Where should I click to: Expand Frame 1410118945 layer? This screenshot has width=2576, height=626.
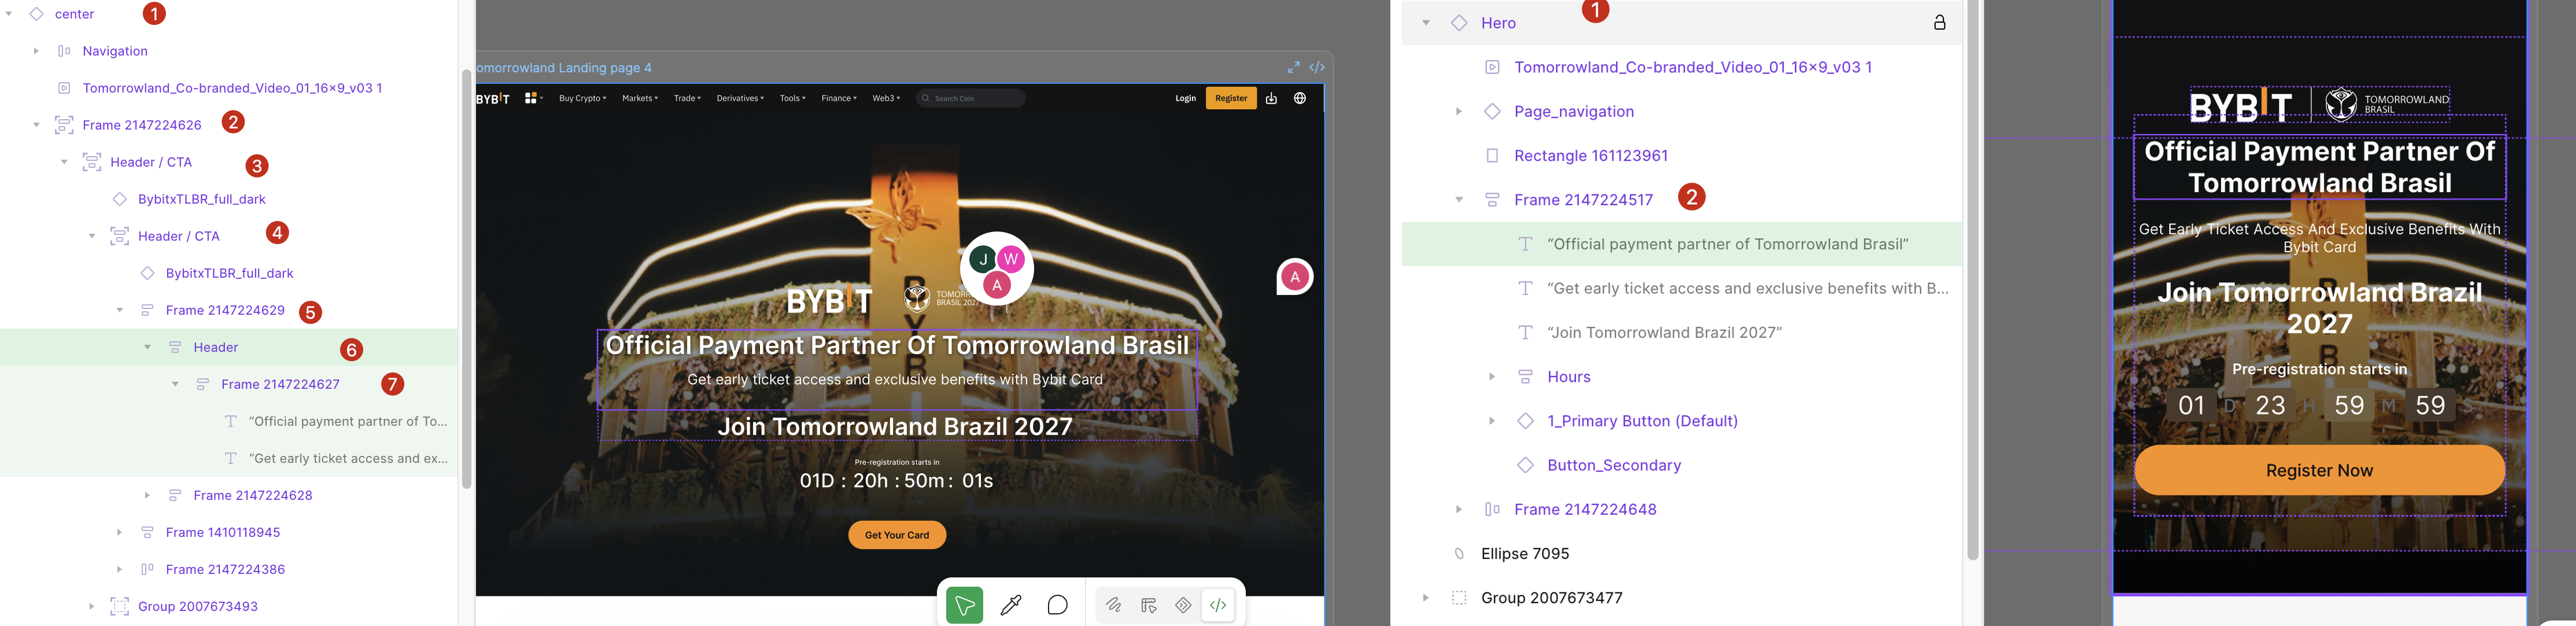tap(119, 532)
